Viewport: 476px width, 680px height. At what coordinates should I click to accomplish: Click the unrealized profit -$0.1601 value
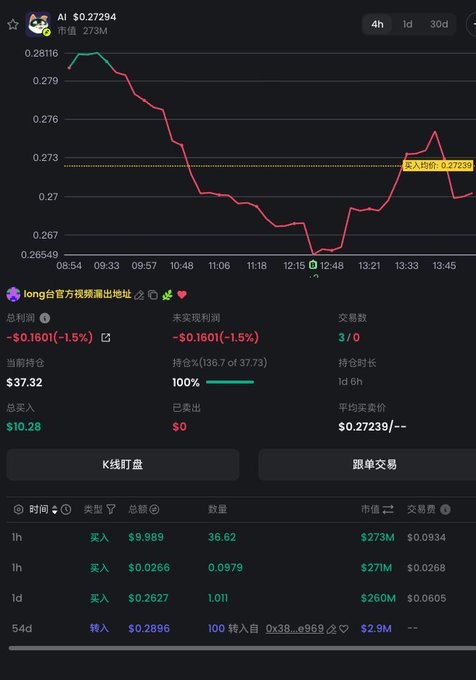215,337
